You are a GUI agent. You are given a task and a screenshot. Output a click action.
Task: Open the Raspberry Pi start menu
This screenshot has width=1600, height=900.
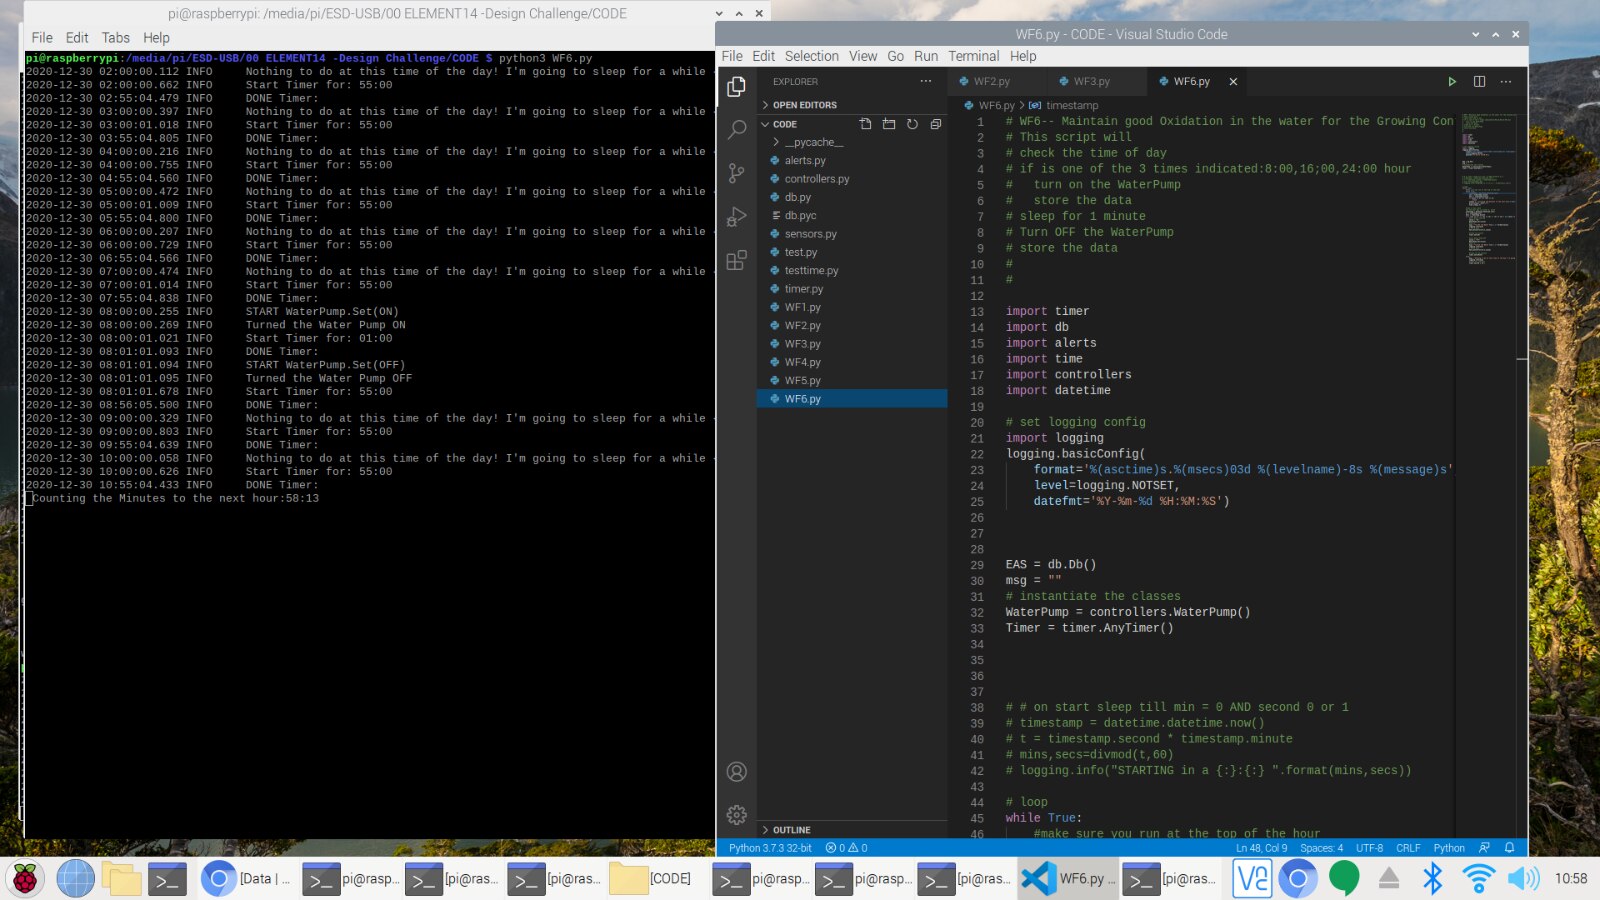tap(25, 879)
